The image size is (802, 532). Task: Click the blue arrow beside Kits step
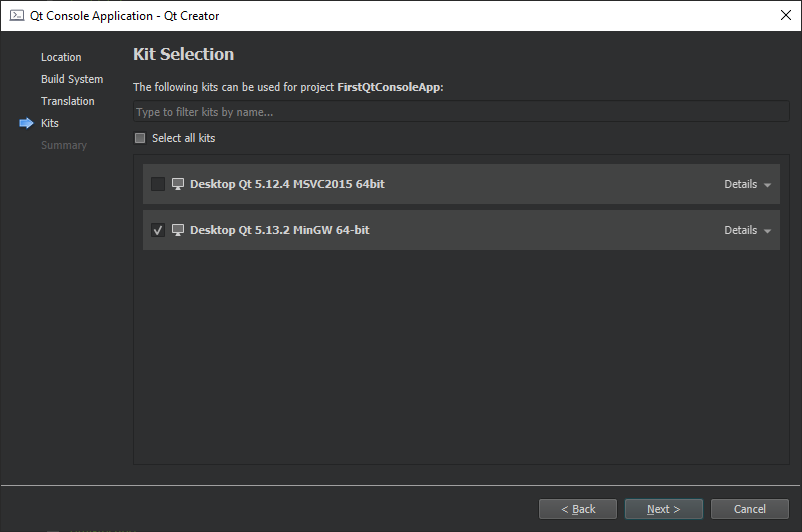[26, 123]
